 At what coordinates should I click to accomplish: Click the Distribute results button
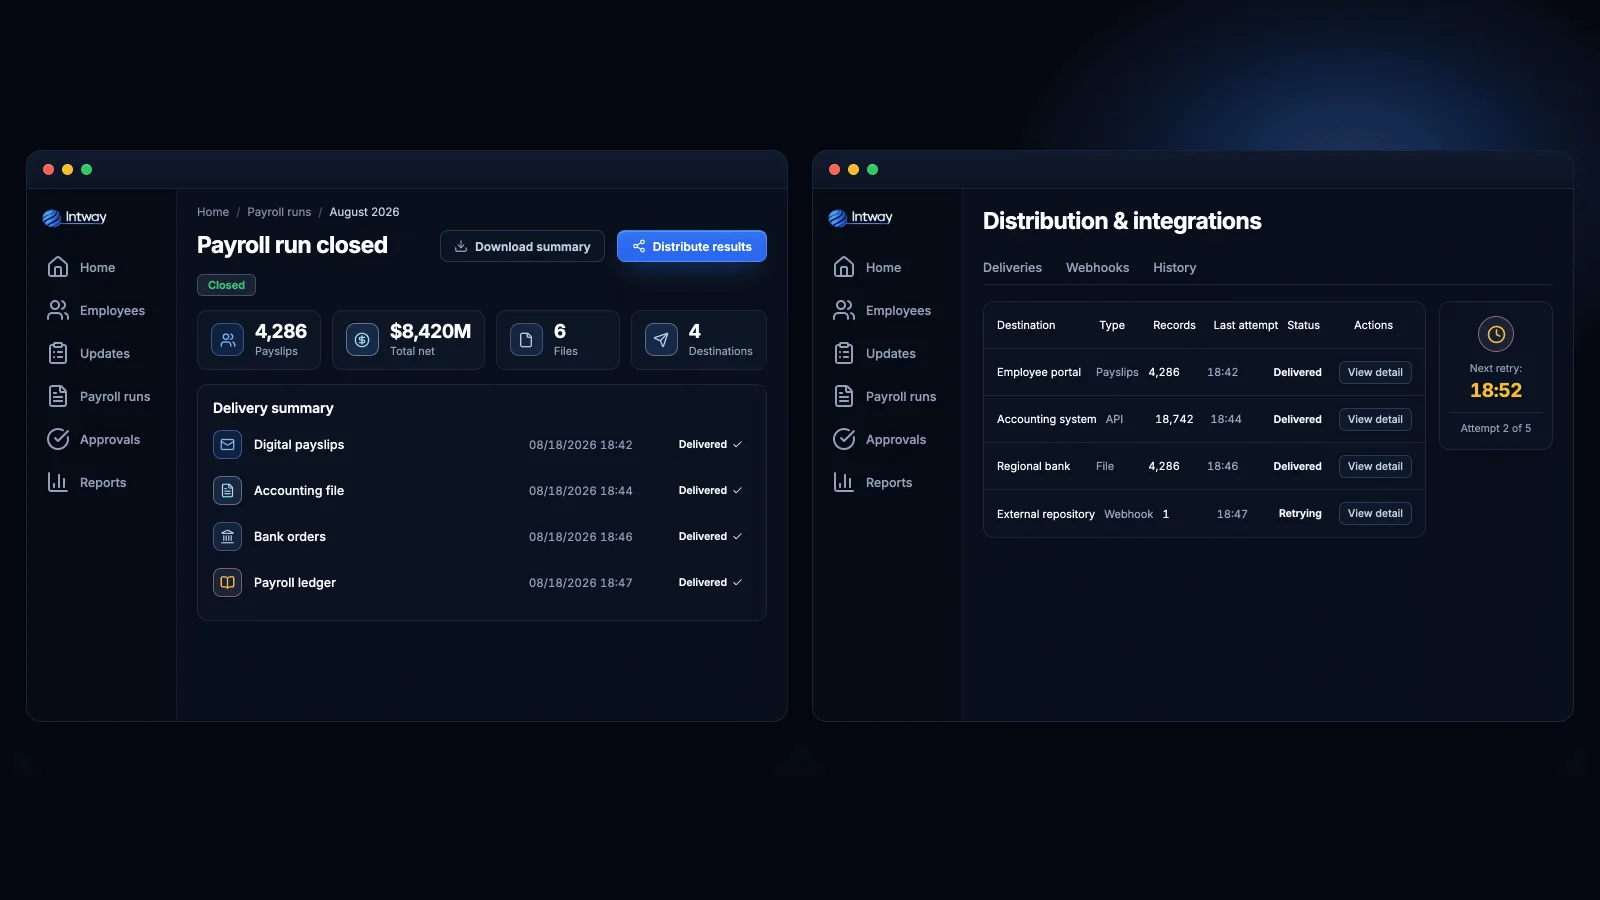pos(692,246)
